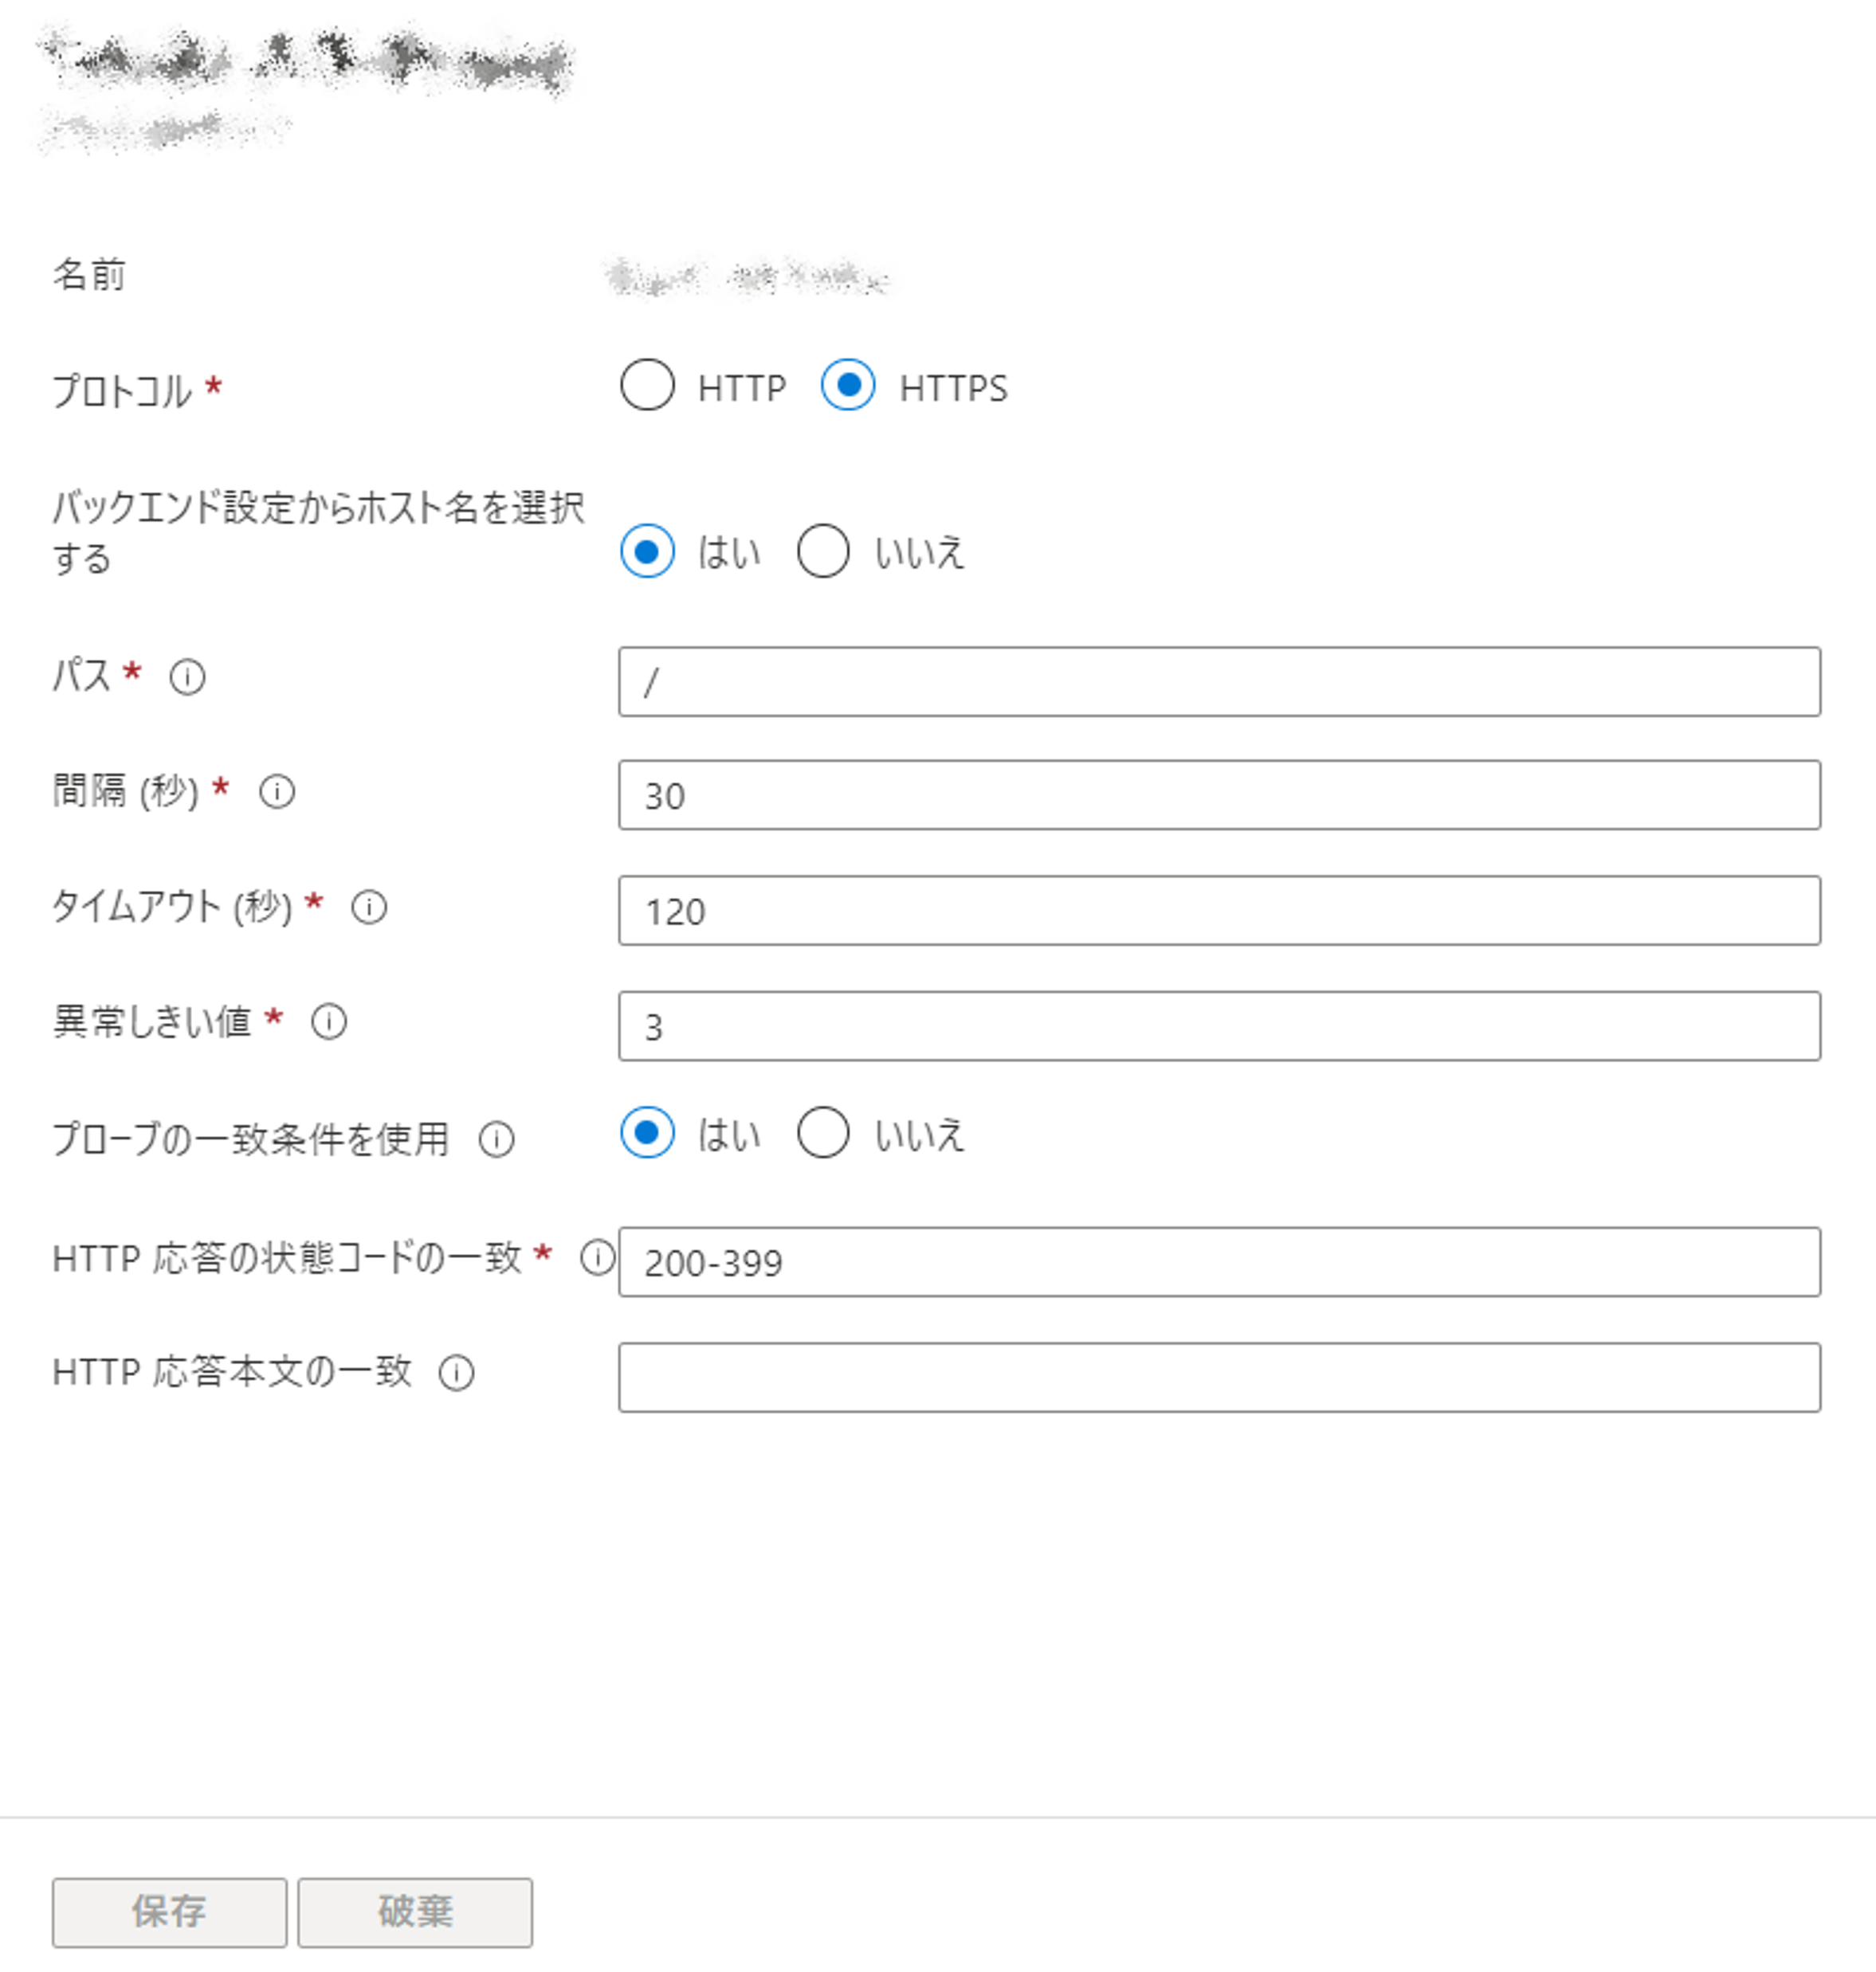The height and width of the screenshot is (1972, 1876).
Task: Select はい for プローブの一致条件を使用
Action: (x=648, y=1132)
